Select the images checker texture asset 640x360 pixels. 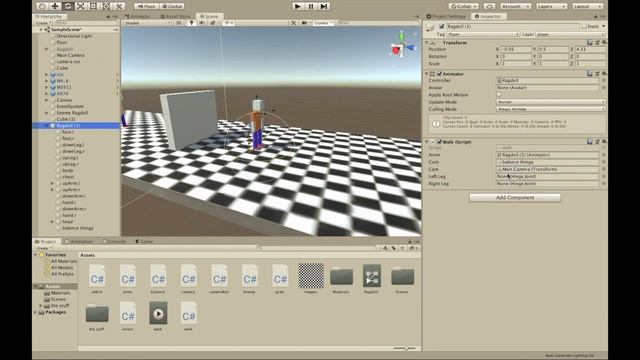pyautogui.click(x=311, y=279)
